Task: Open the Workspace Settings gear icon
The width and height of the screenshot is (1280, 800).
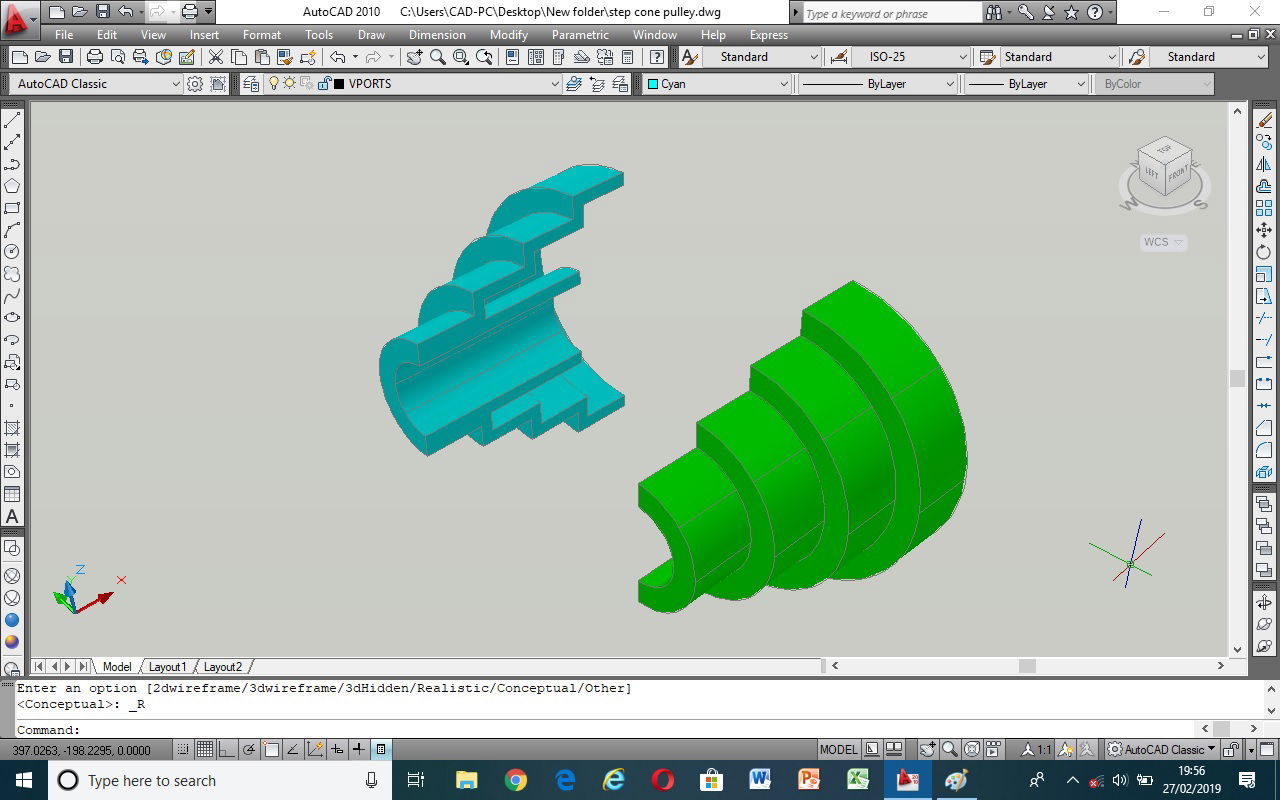Action: (x=195, y=84)
